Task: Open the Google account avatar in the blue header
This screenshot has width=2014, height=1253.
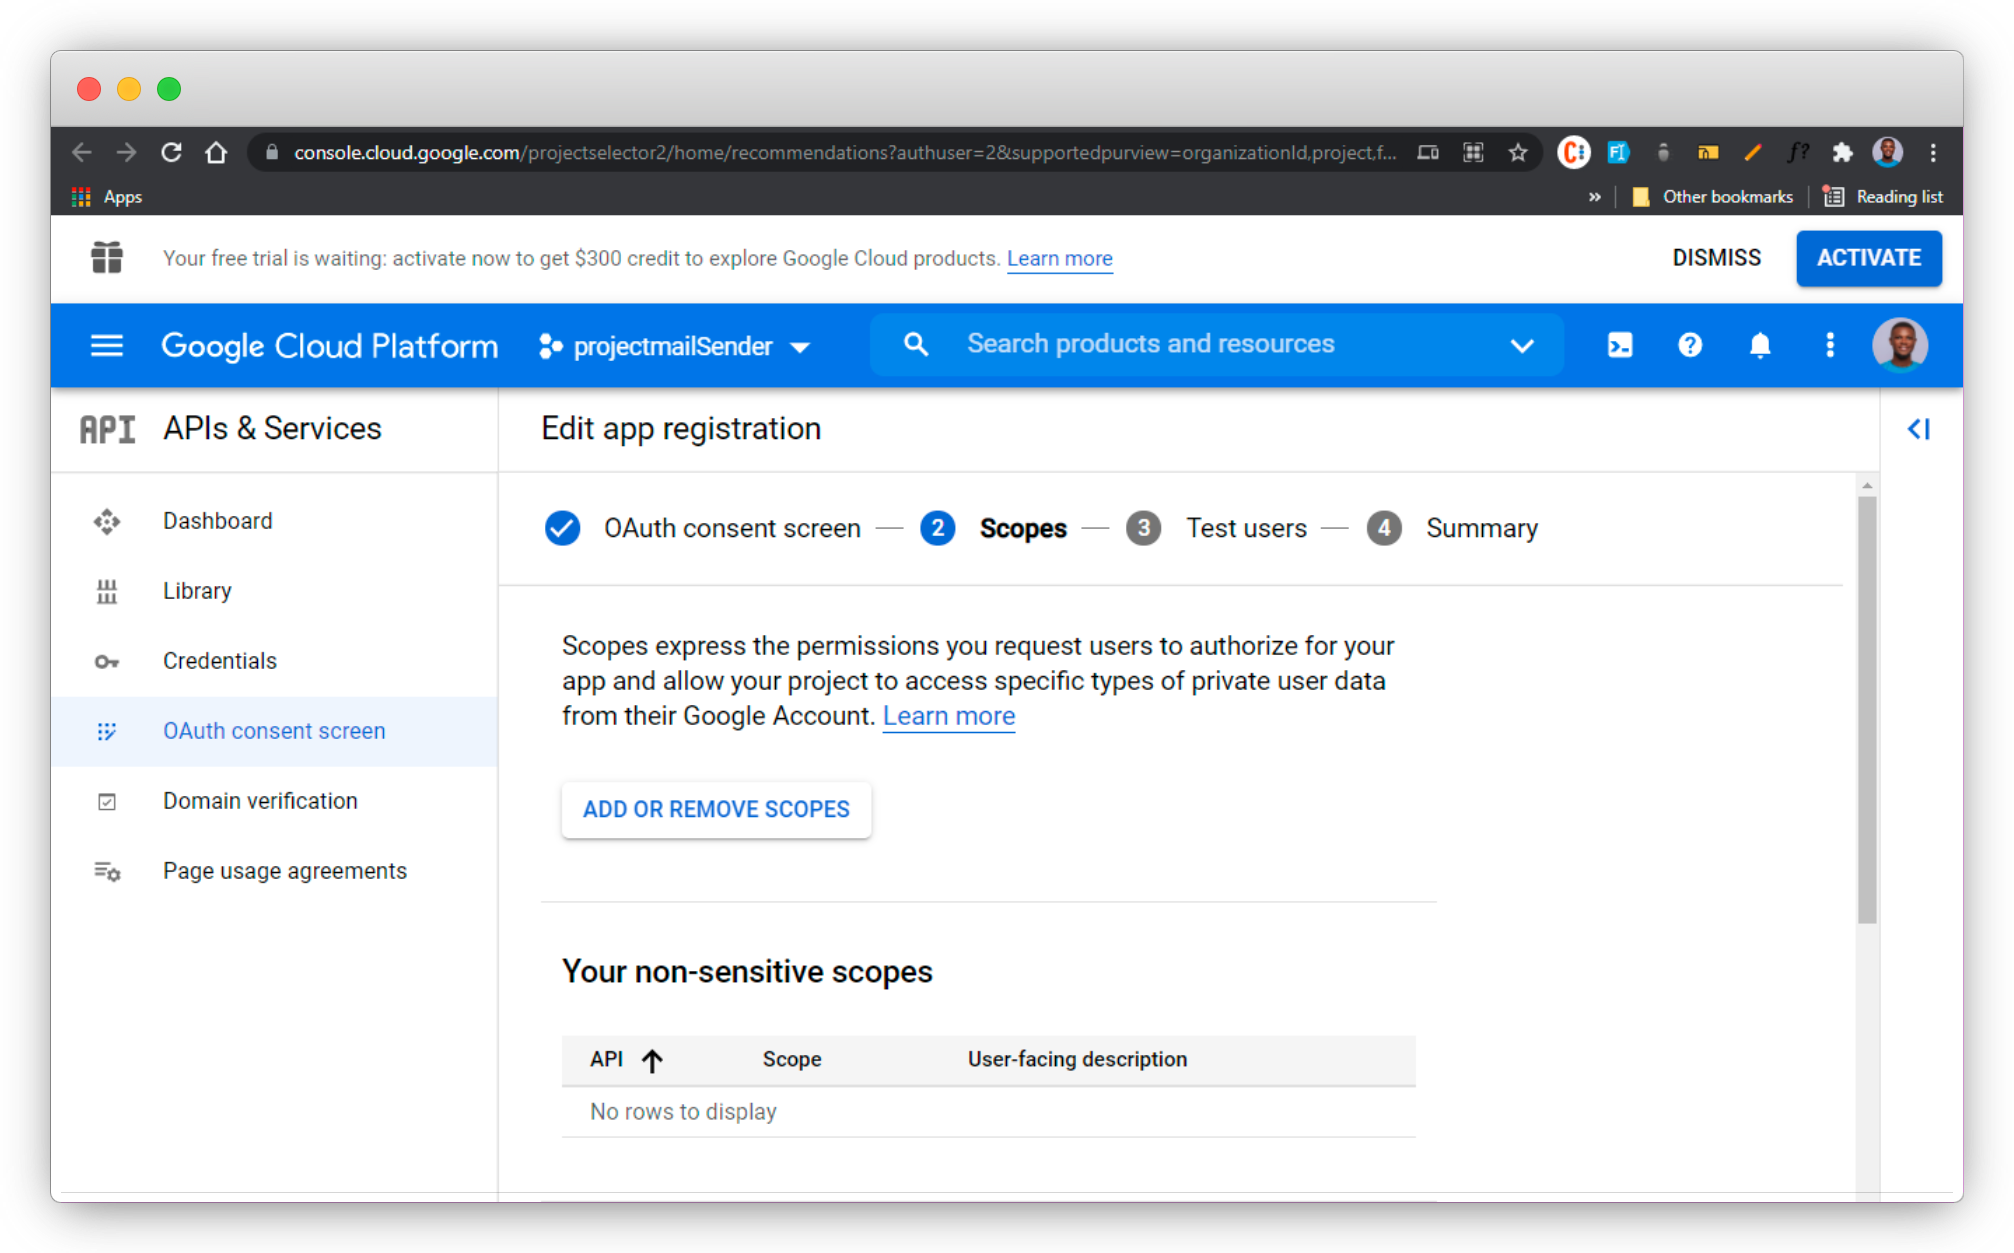Action: tap(1900, 345)
